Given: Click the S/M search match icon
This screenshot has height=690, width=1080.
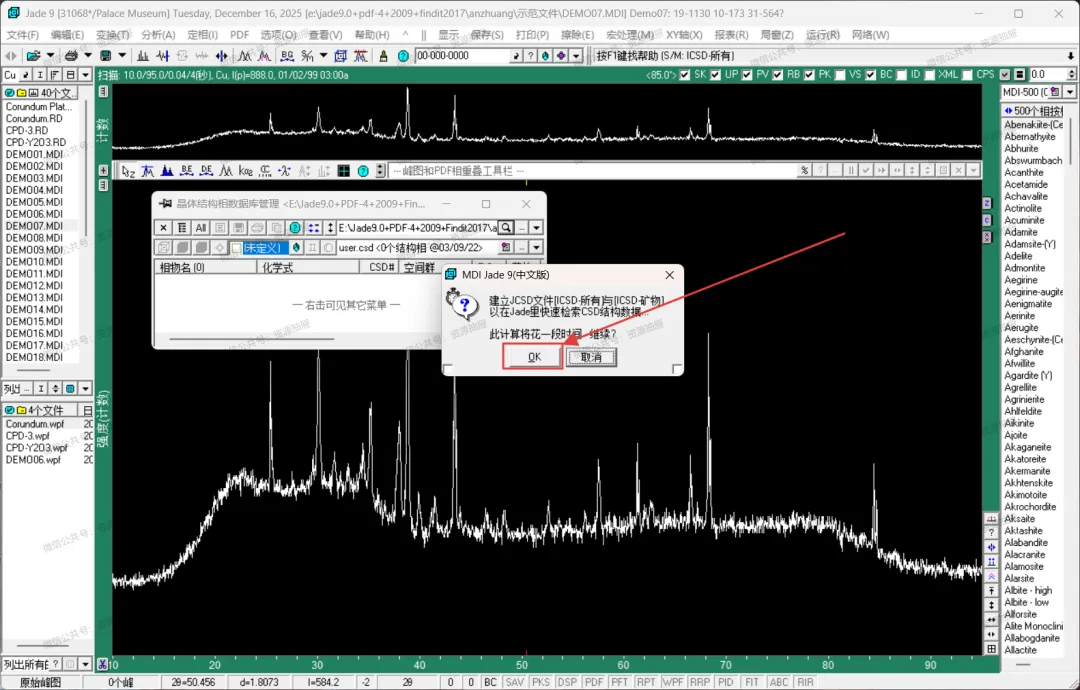Looking at the screenshot, I should [x=307, y=56].
